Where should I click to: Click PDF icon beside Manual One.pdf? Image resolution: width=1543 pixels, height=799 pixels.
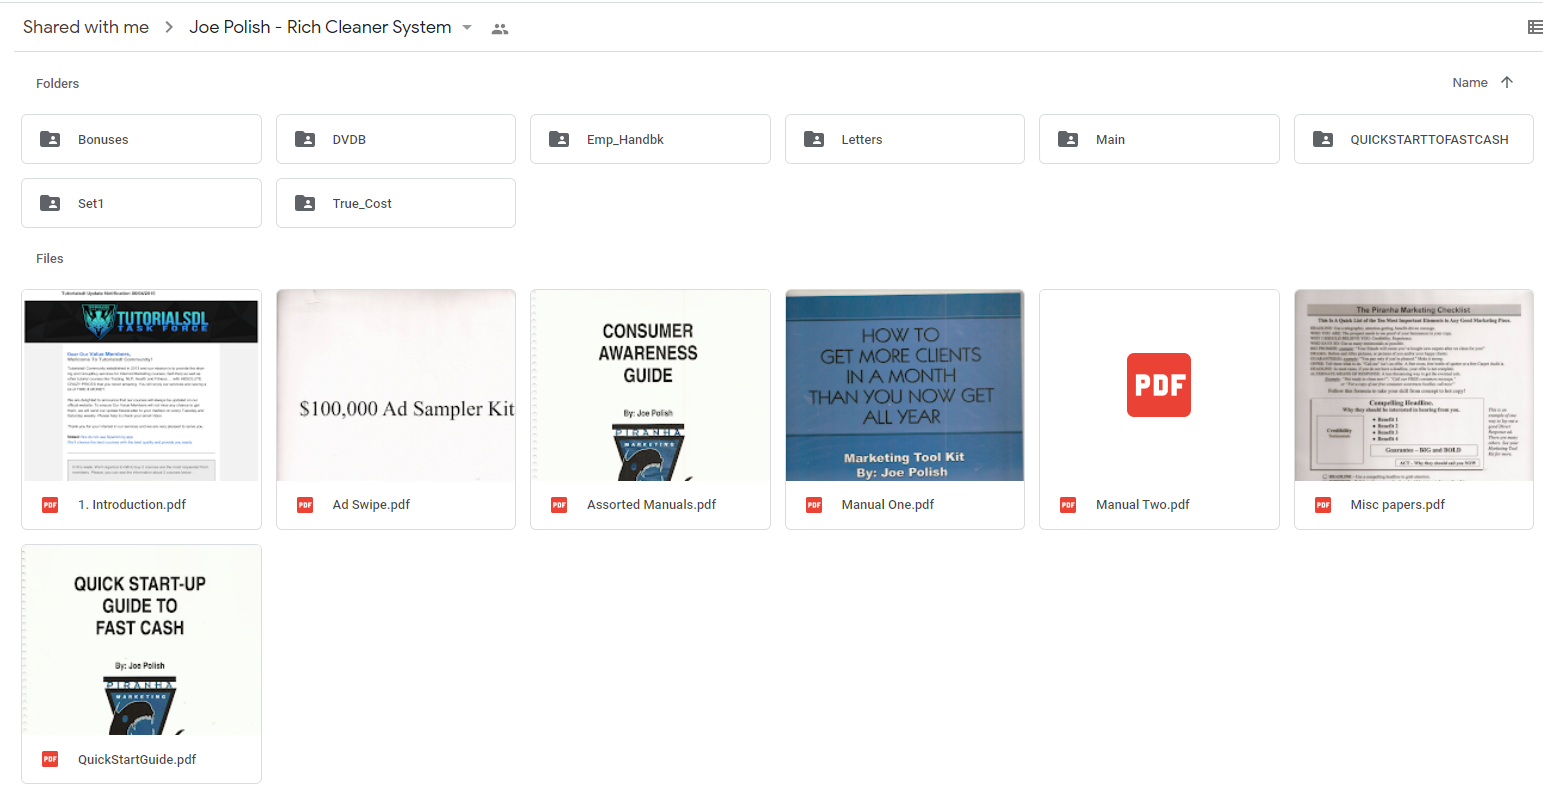[814, 505]
